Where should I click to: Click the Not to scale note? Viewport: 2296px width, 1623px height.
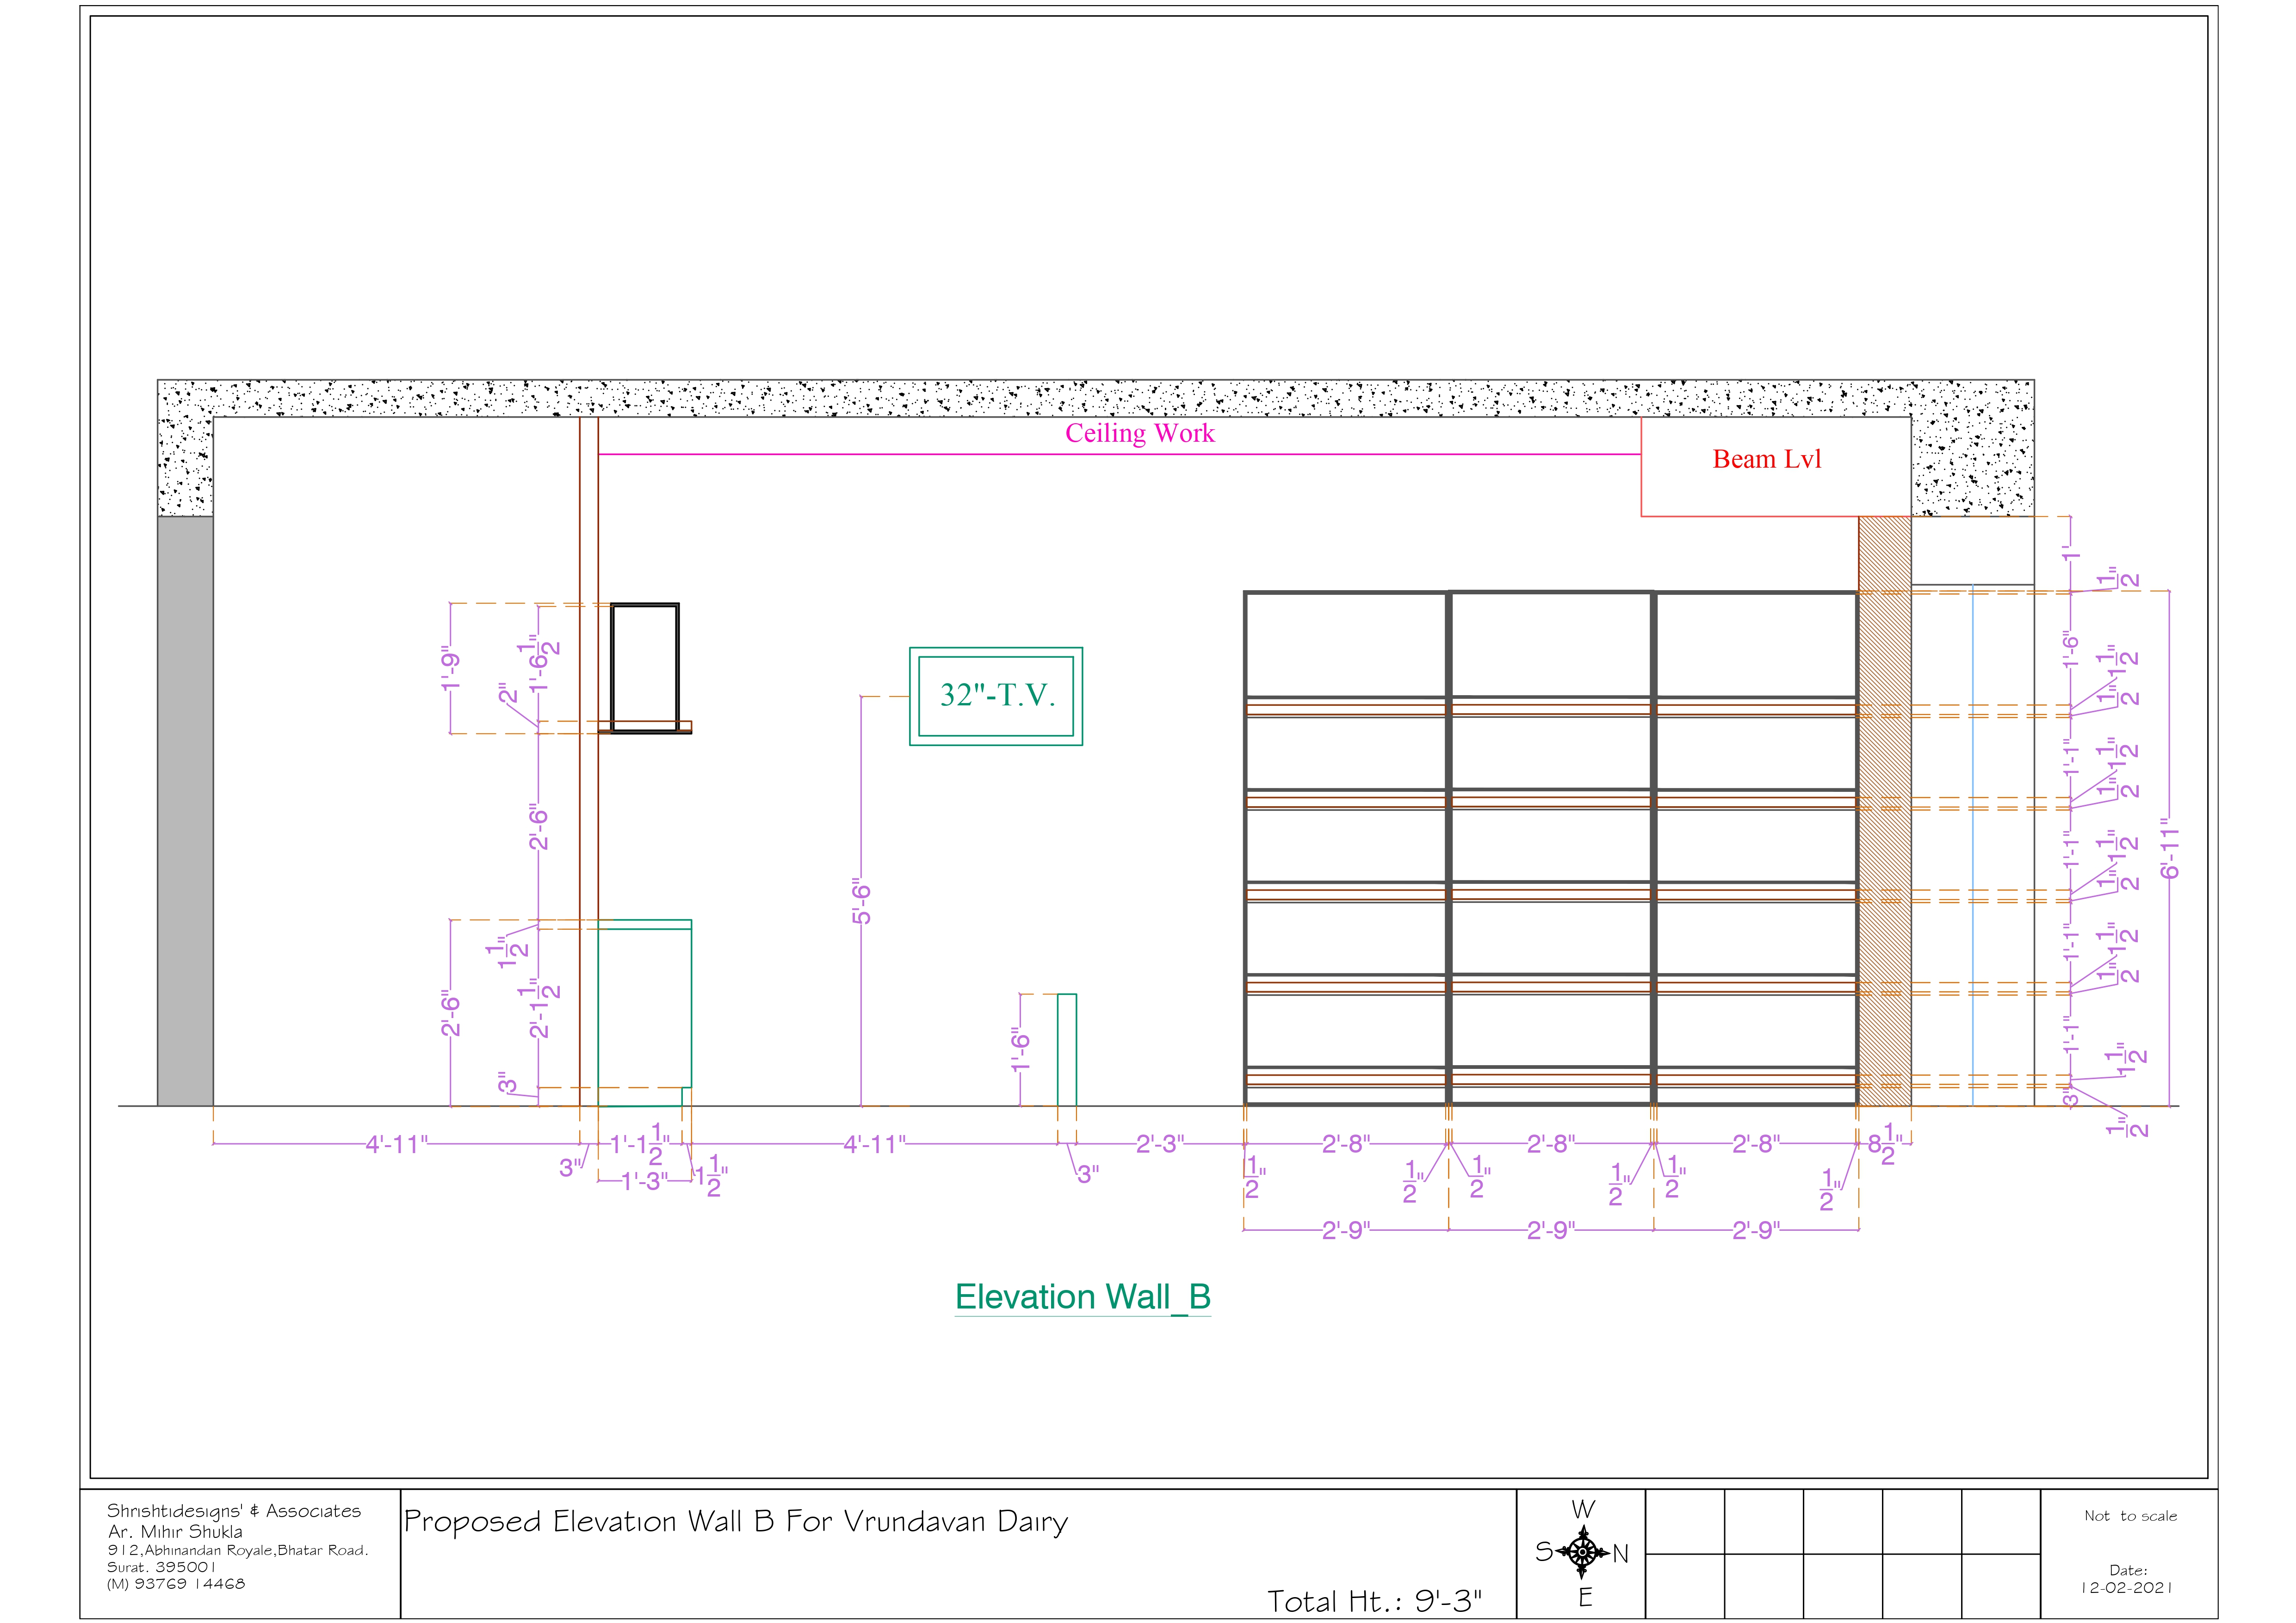pyautogui.click(x=2130, y=1516)
